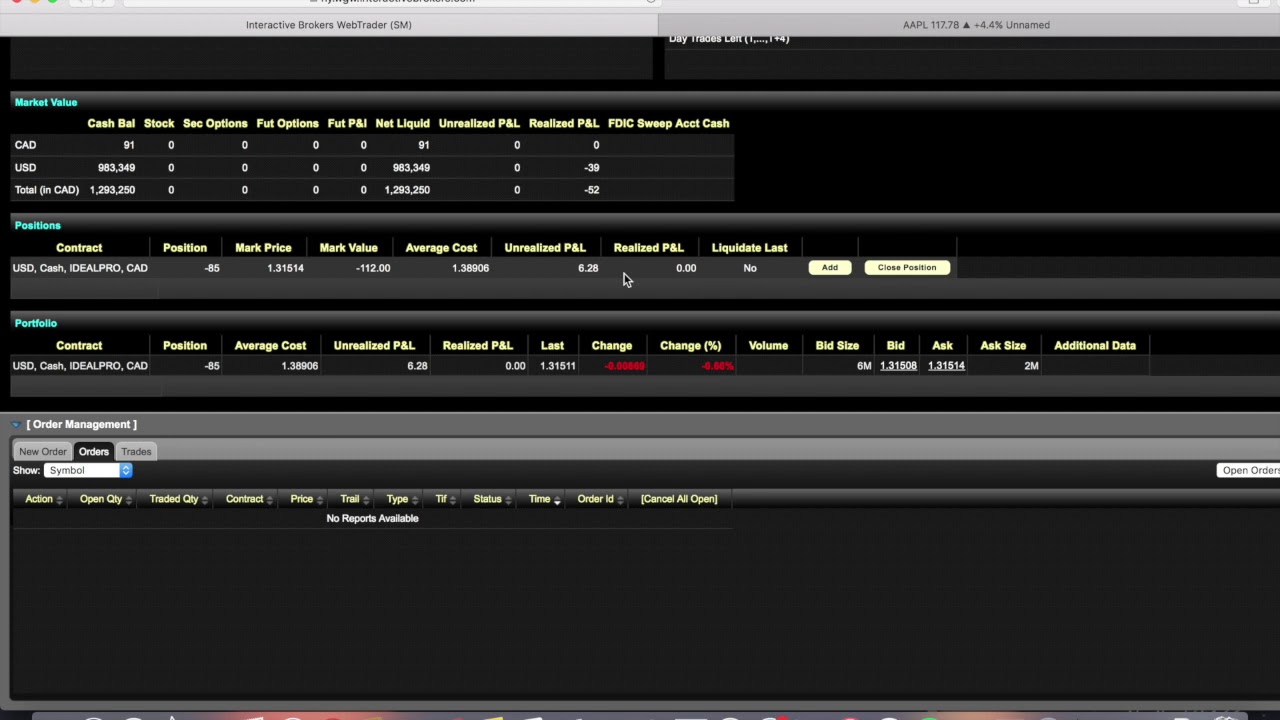The width and height of the screenshot is (1280, 720).
Task: Click sort arrows beside Traded Qty header
Action: [207, 499]
